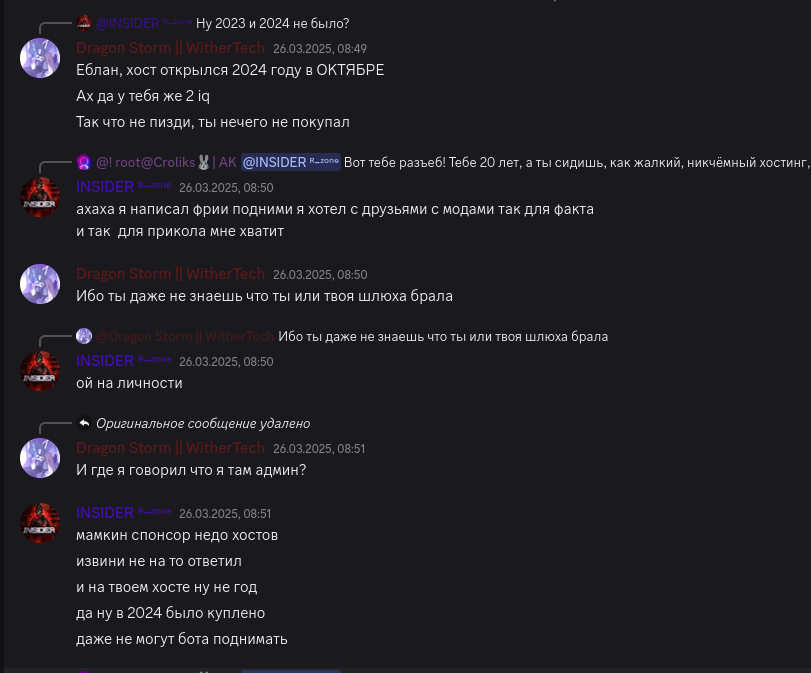811x673 pixels.
Task: Open INSIDER's avatar beside the 'ахаха' message
Action: [x=40, y=197]
